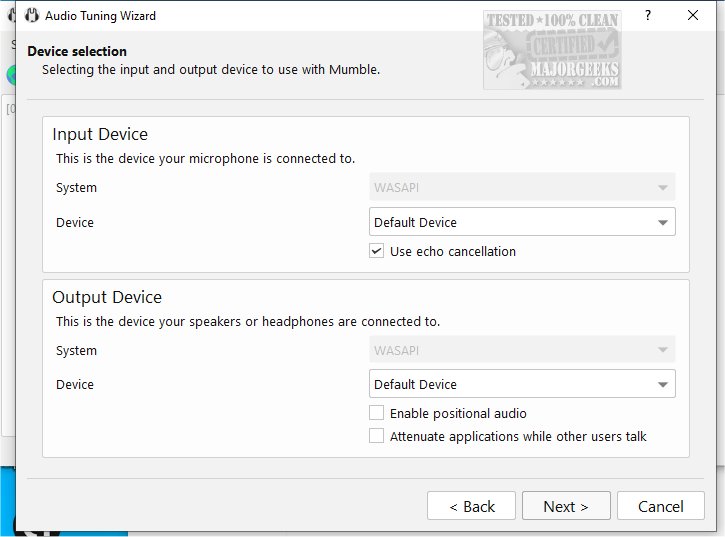The image size is (725, 537).
Task: Cancel the audio wizard
Action: click(x=660, y=506)
